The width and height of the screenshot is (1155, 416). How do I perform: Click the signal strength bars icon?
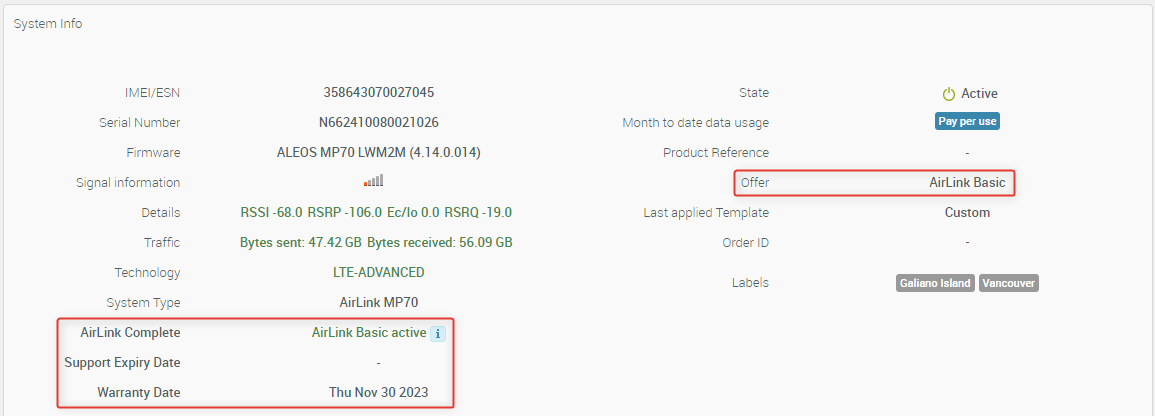coord(373,182)
